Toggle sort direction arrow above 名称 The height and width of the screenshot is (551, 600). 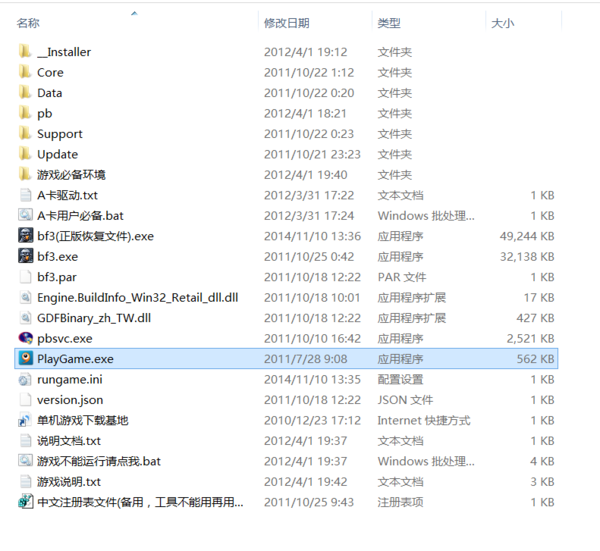pos(134,13)
